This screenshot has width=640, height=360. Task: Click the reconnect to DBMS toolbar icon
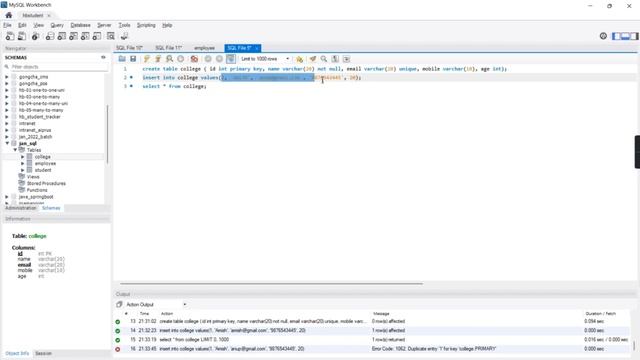point(124,36)
